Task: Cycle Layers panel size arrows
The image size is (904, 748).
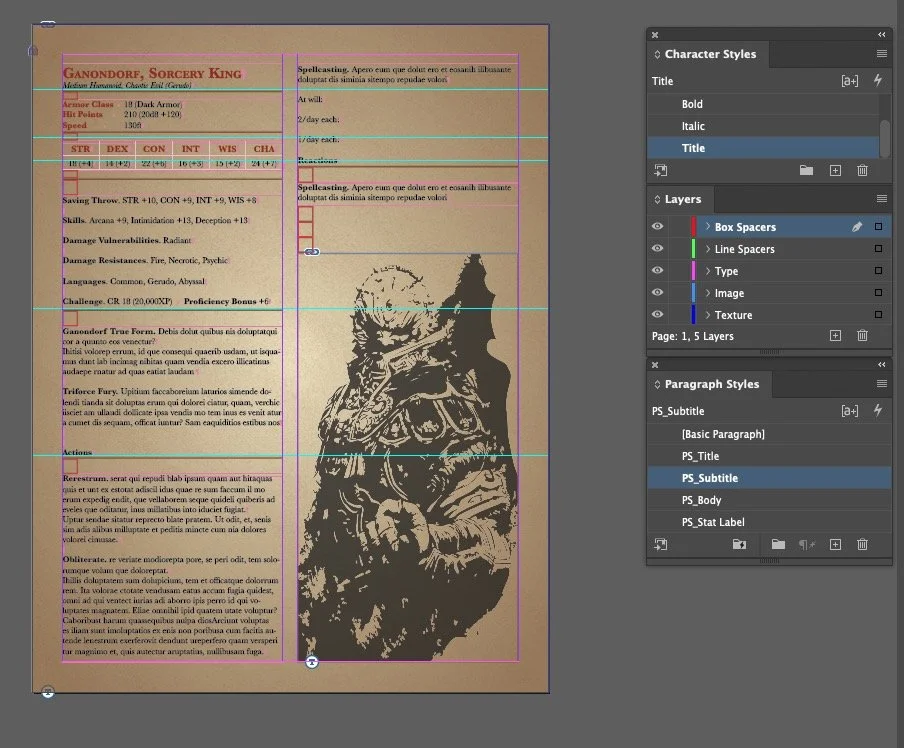Action: pos(657,200)
